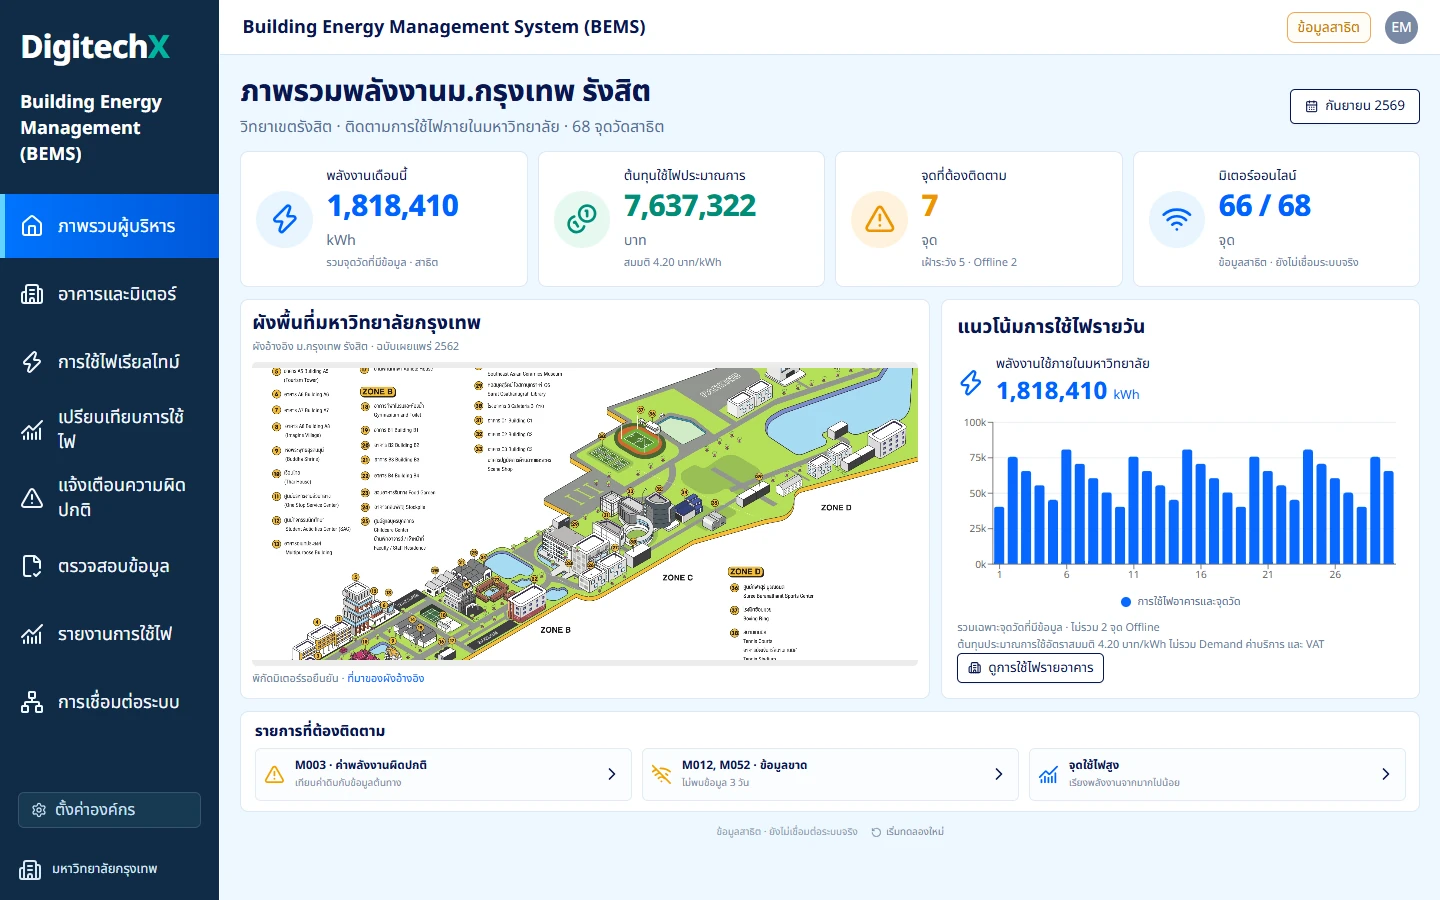Click the campus map image

click(585, 513)
